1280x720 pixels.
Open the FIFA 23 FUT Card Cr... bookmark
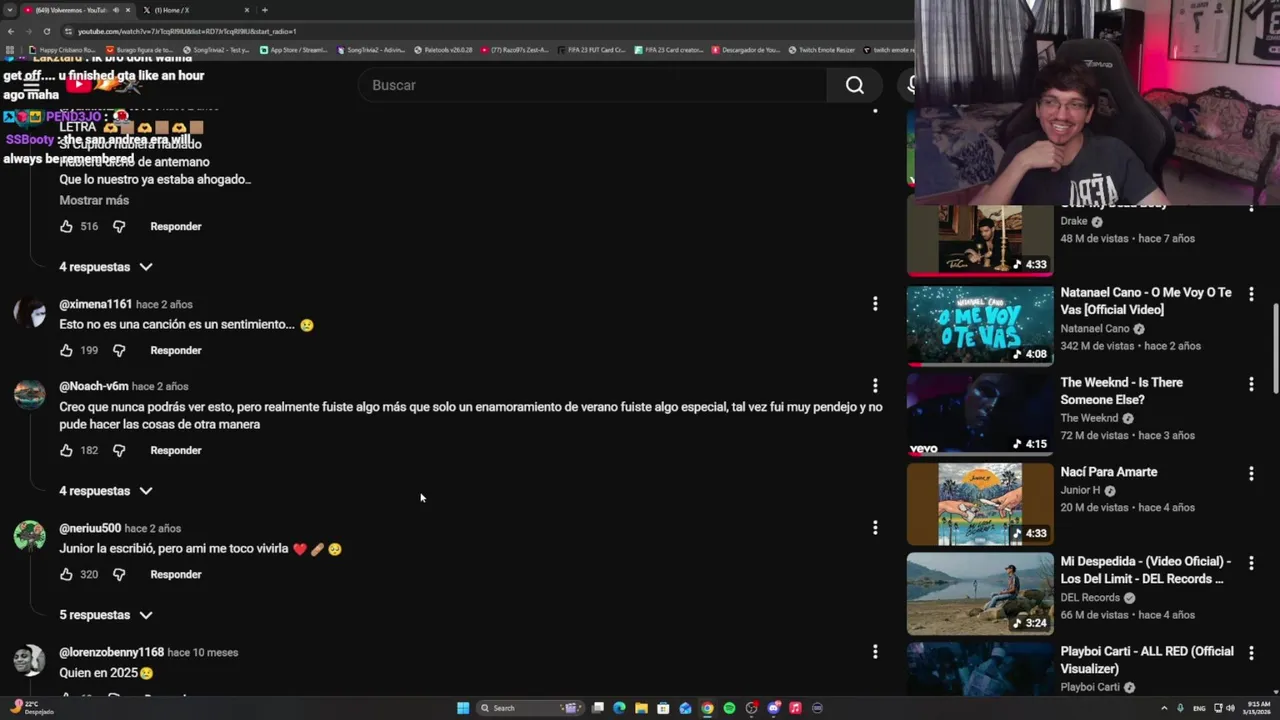tap(590, 49)
